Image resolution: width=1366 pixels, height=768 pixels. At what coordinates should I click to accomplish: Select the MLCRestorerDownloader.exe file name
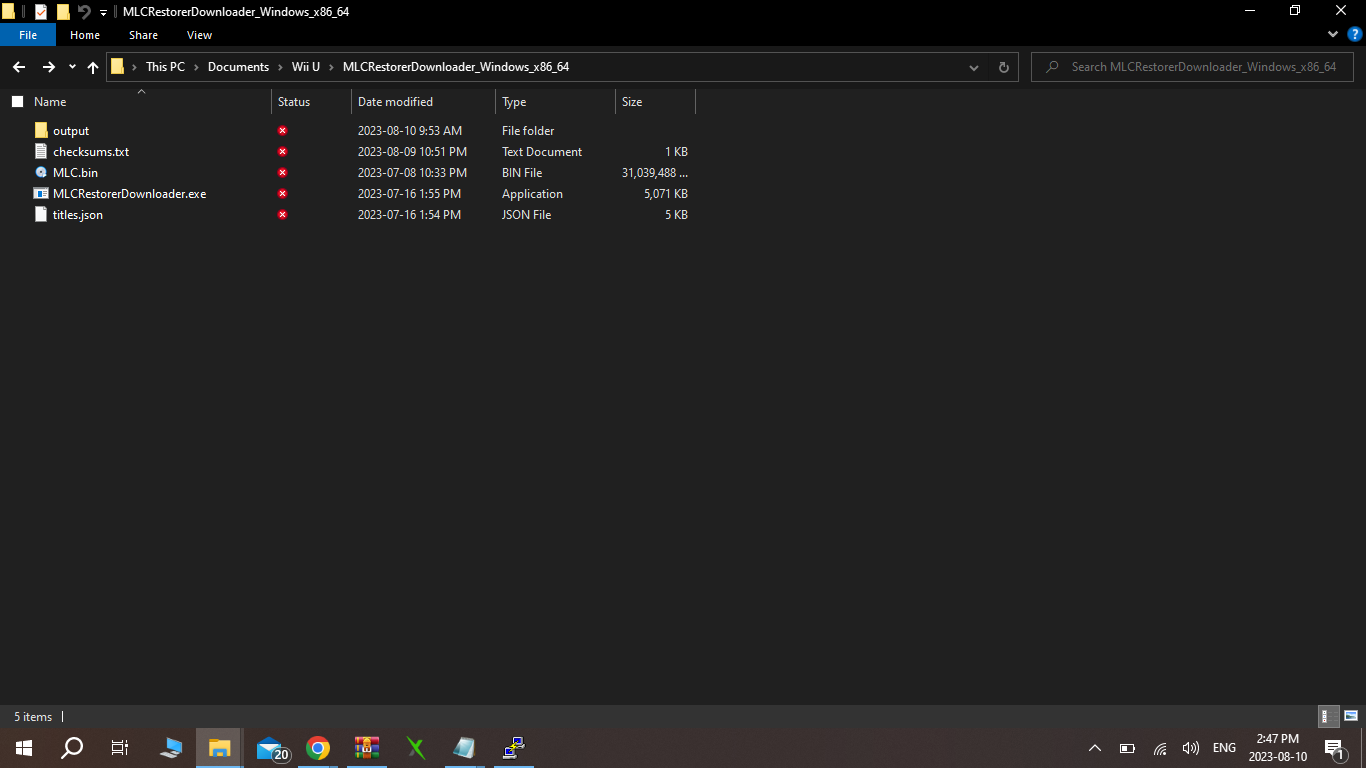130,194
